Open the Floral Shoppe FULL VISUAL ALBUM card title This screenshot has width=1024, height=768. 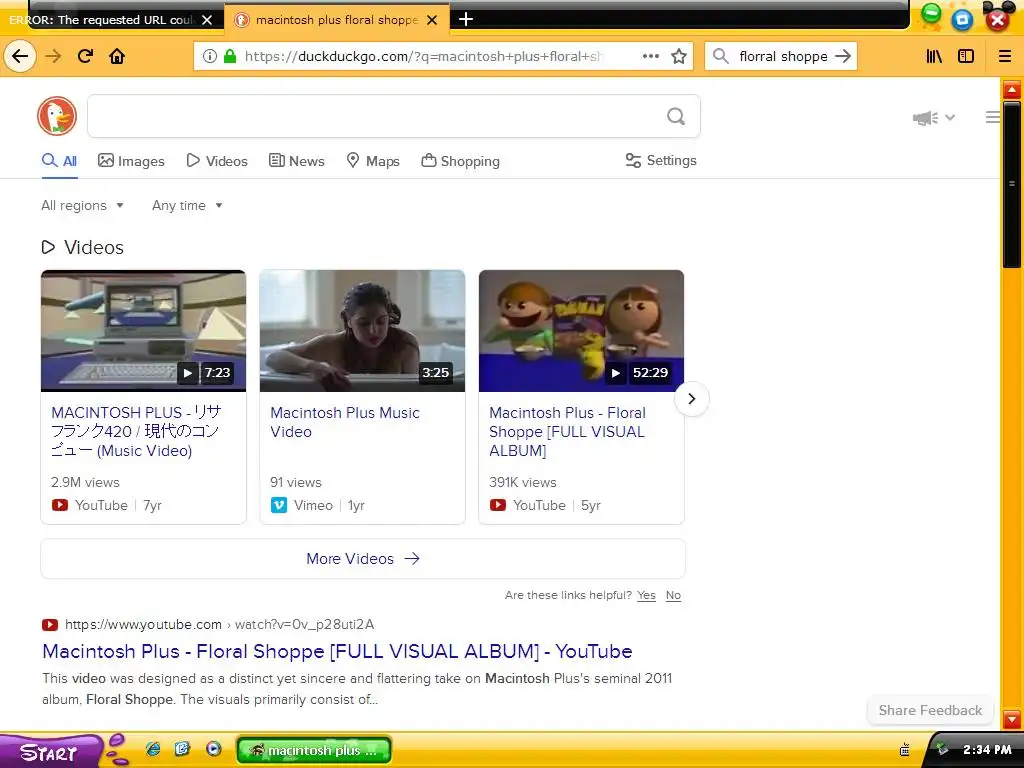[568, 432]
